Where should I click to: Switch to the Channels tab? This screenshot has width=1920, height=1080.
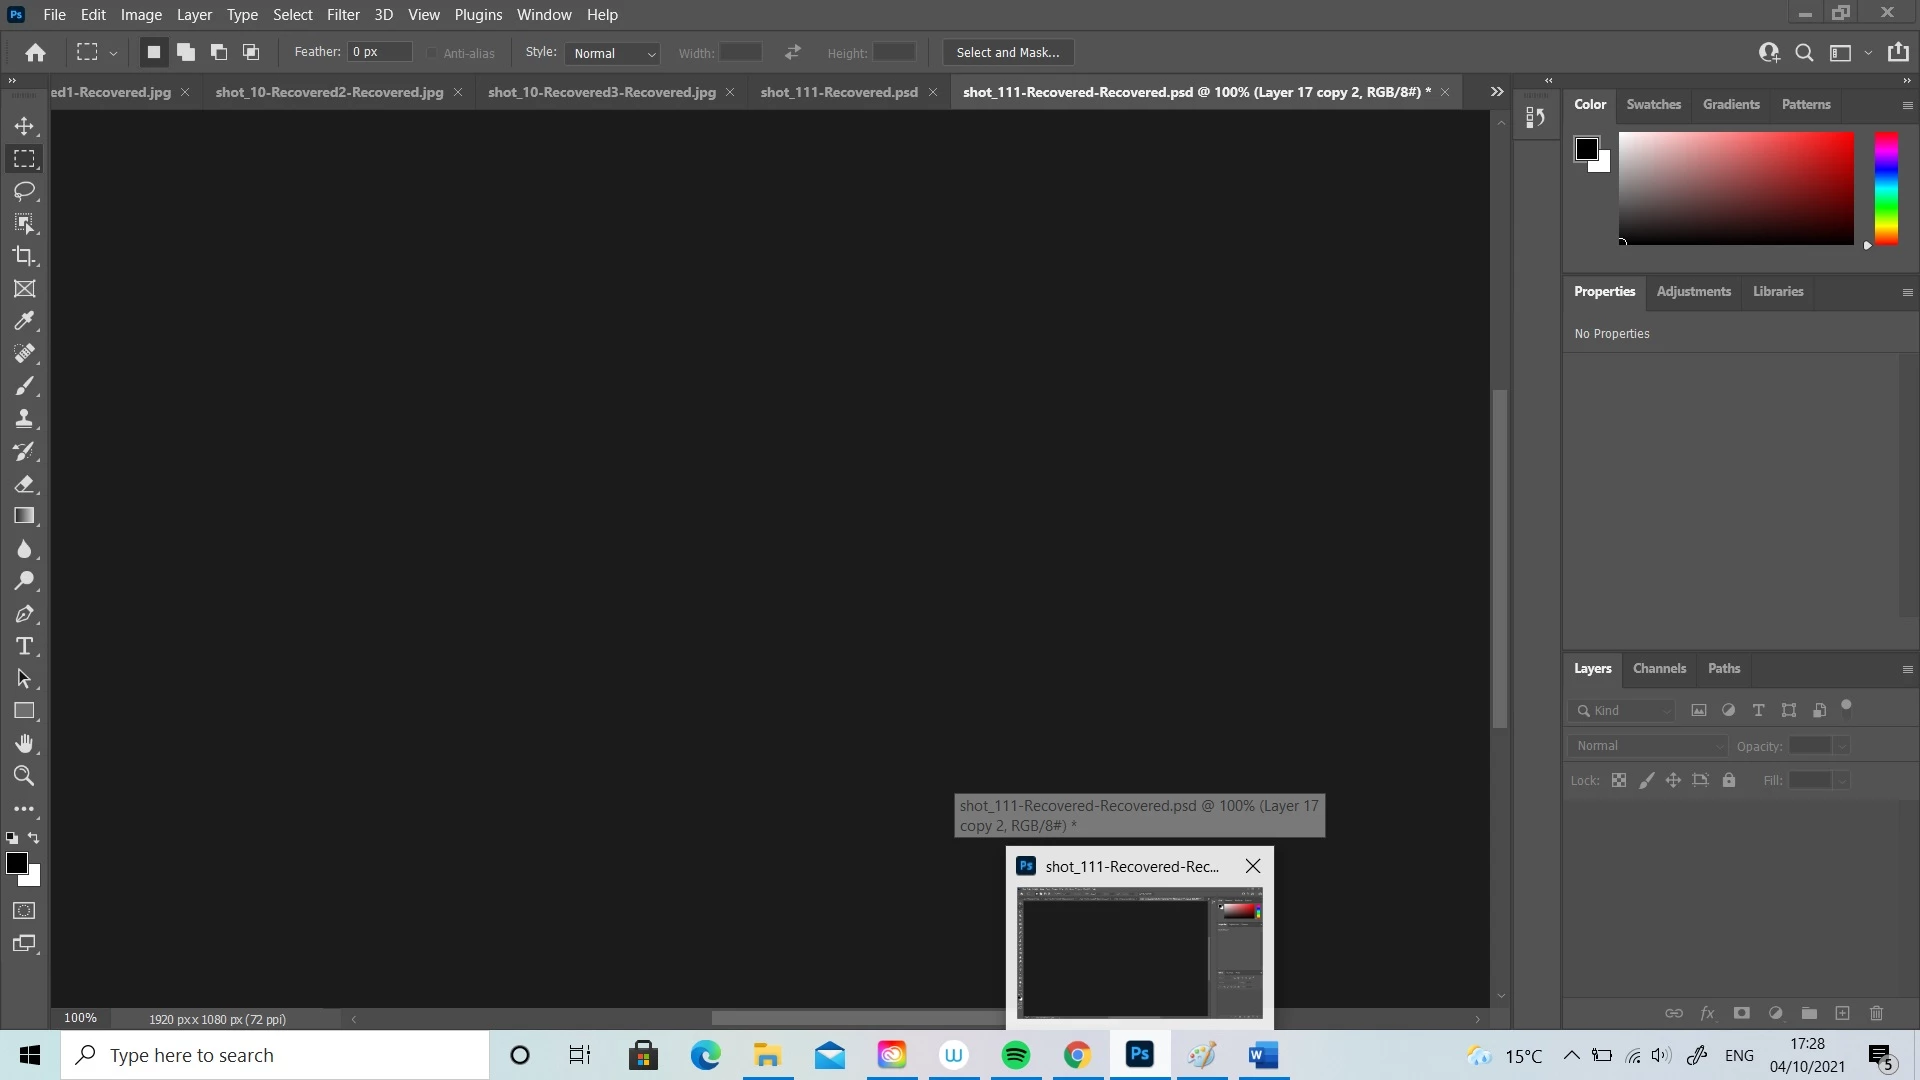(1659, 668)
